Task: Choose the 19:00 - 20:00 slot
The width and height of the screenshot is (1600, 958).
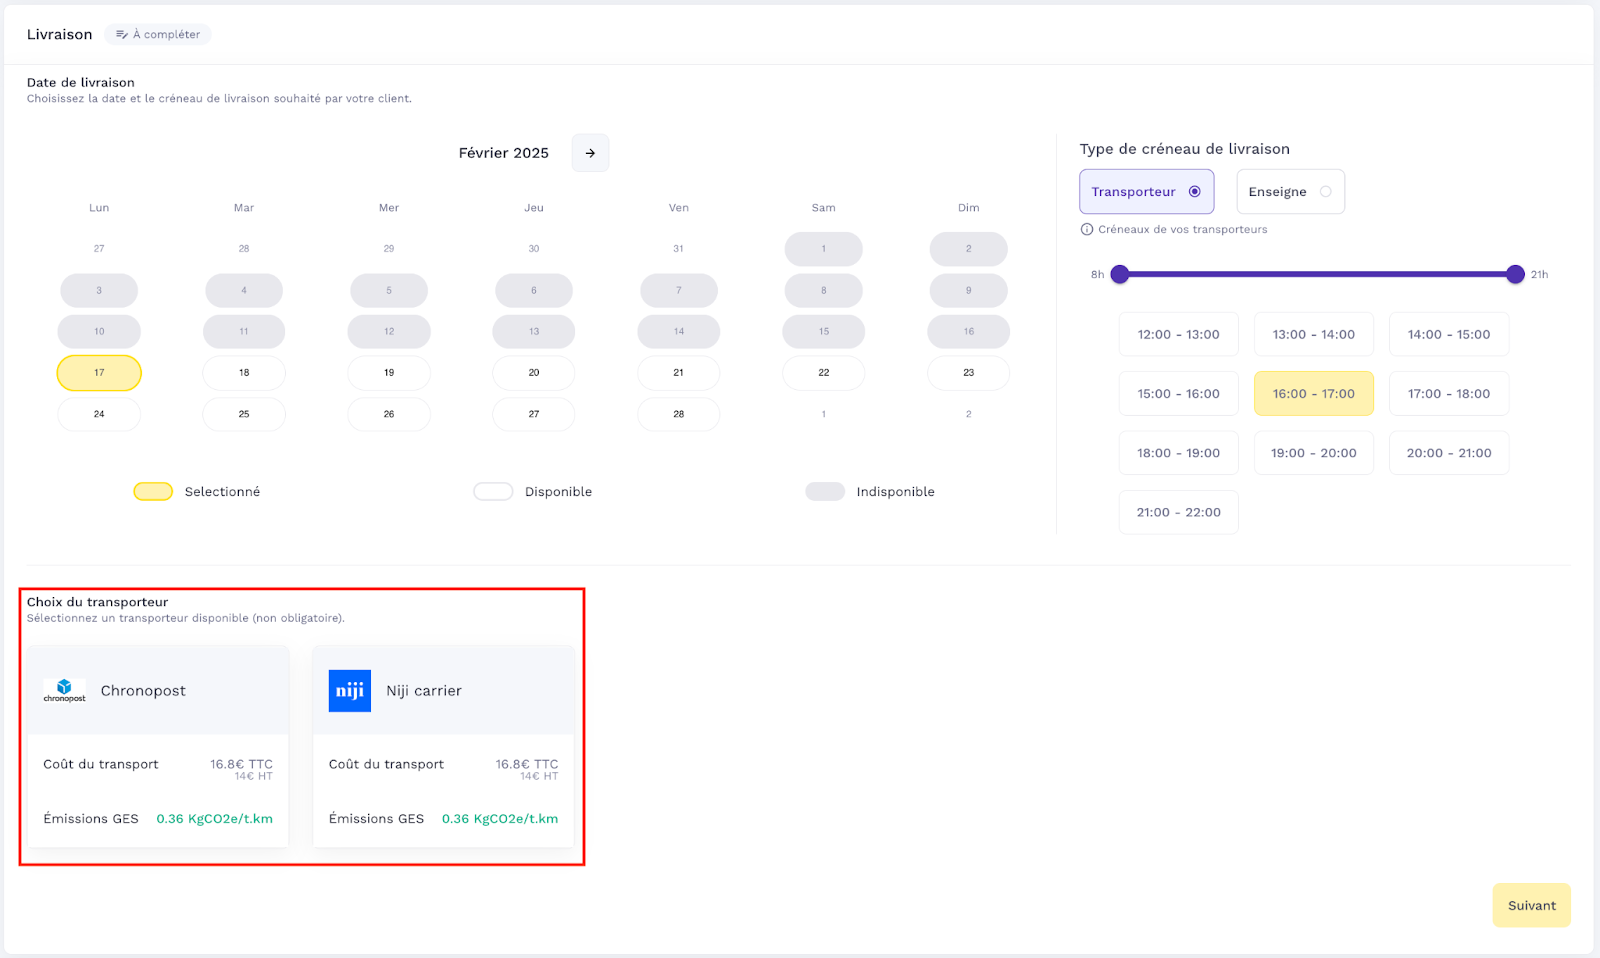Action: [1313, 453]
